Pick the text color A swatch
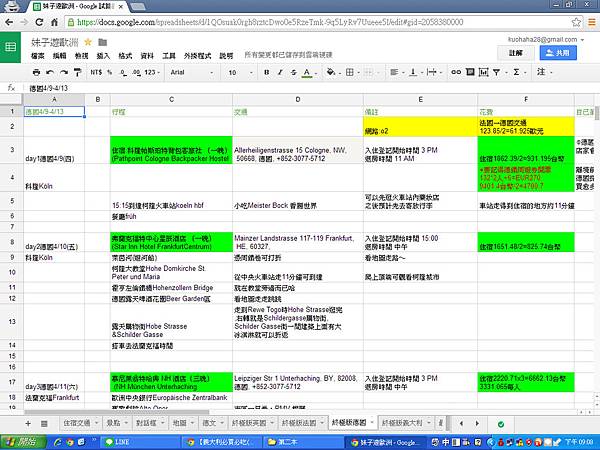Image resolution: width=600 pixels, height=450 pixels. (307, 72)
